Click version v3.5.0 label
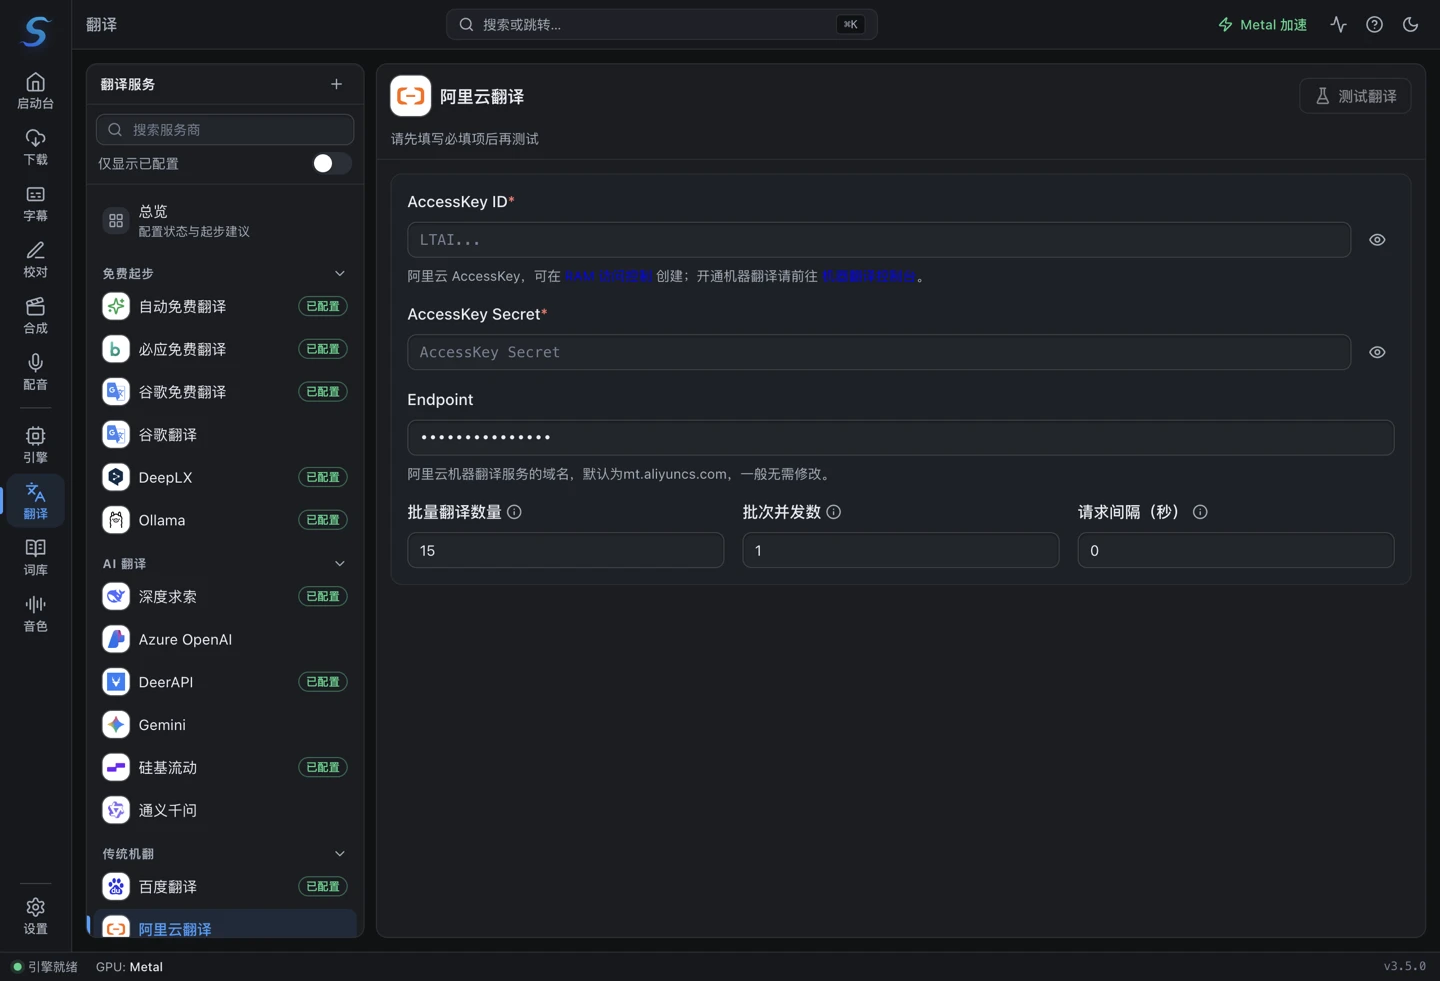The height and width of the screenshot is (981, 1440). point(1404,966)
